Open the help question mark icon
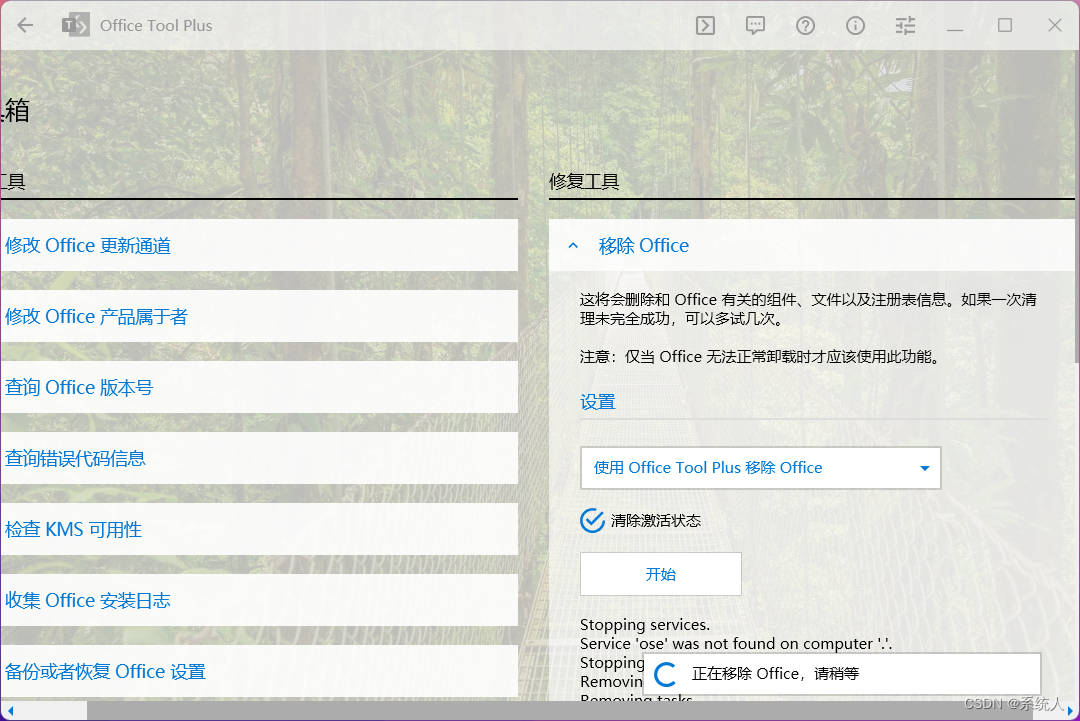The width and height of the screenshot is (1080, 721). tap(805, 25)
